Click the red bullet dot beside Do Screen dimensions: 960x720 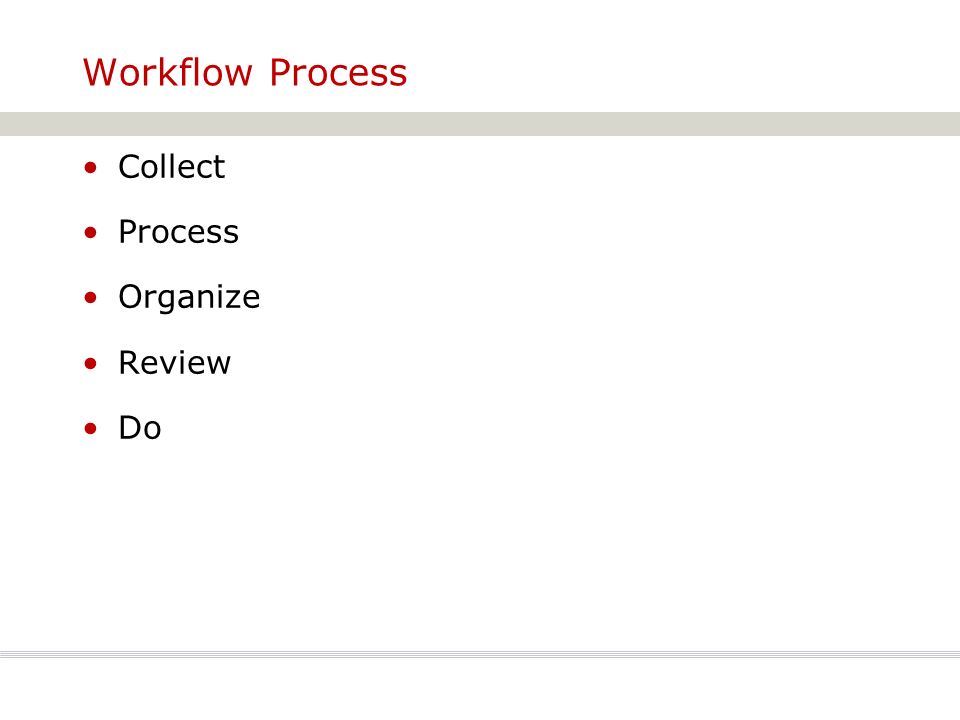coord(91,429)
